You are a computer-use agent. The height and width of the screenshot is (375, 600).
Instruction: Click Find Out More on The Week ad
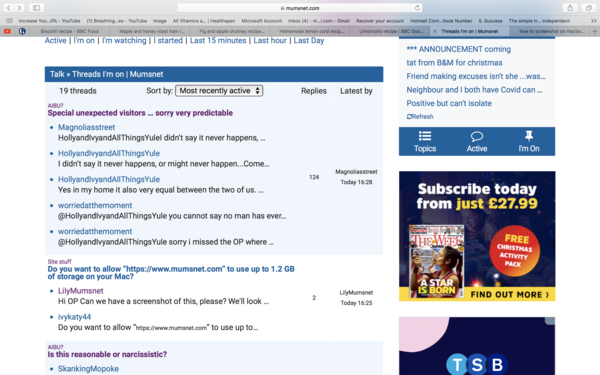(x=509, y=295)
